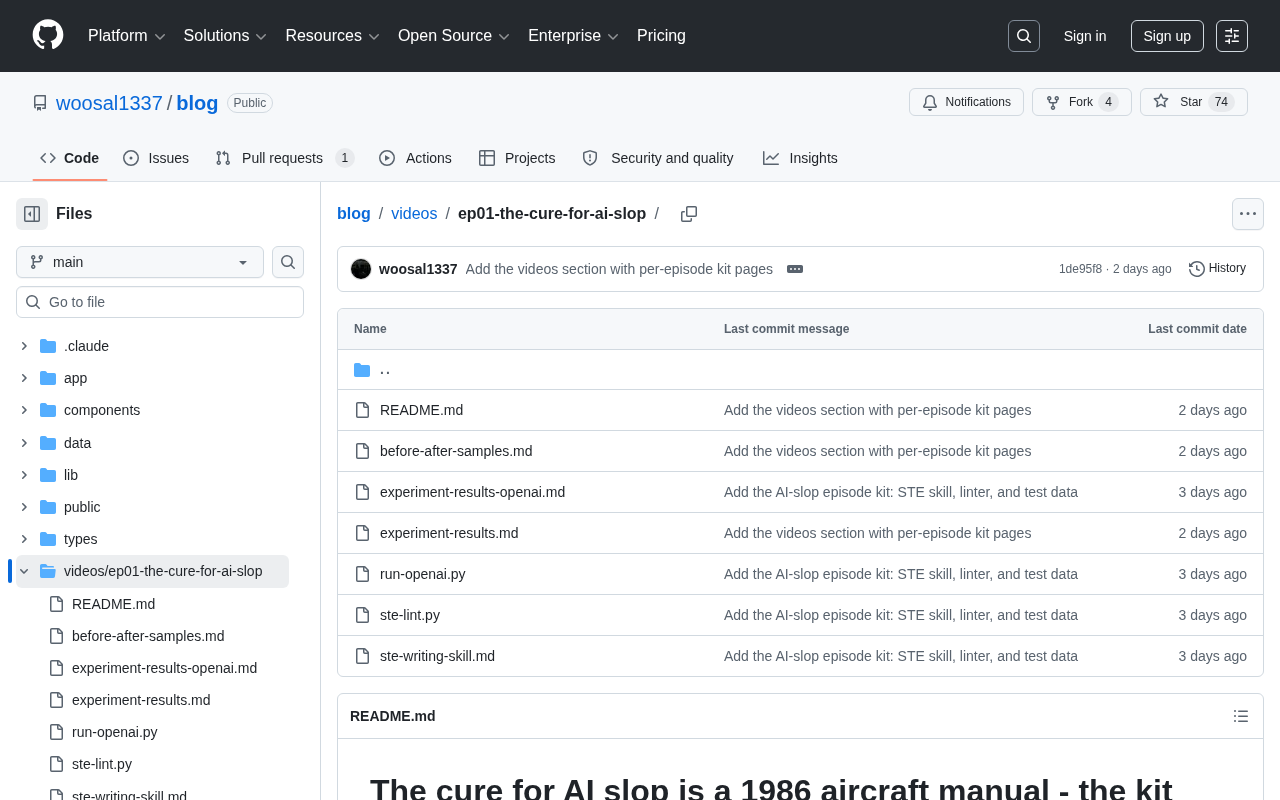Open commit hash 1de95f8 link
This screenshot has width=1280, height=800.
point(1080,269)
